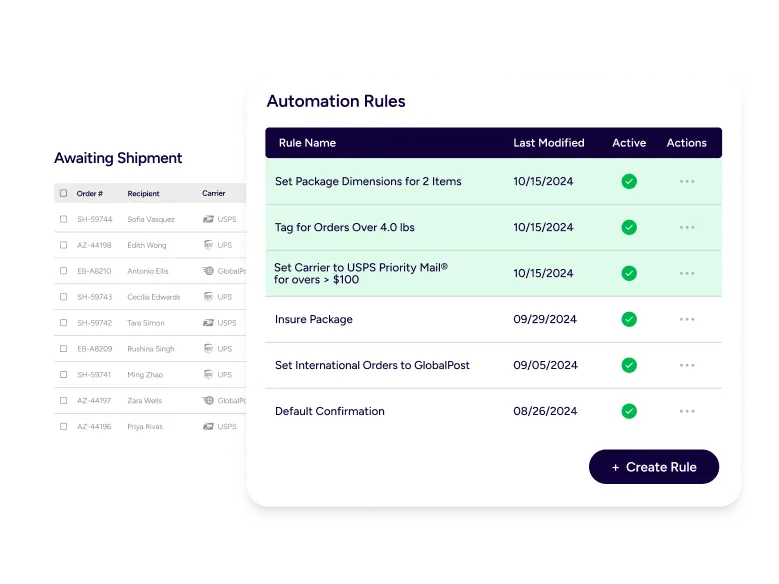The width and height of the screenshot is (779, 584).
Task: Click UPS carrier icon for order AZ-44198
Action: coord(208,245)
